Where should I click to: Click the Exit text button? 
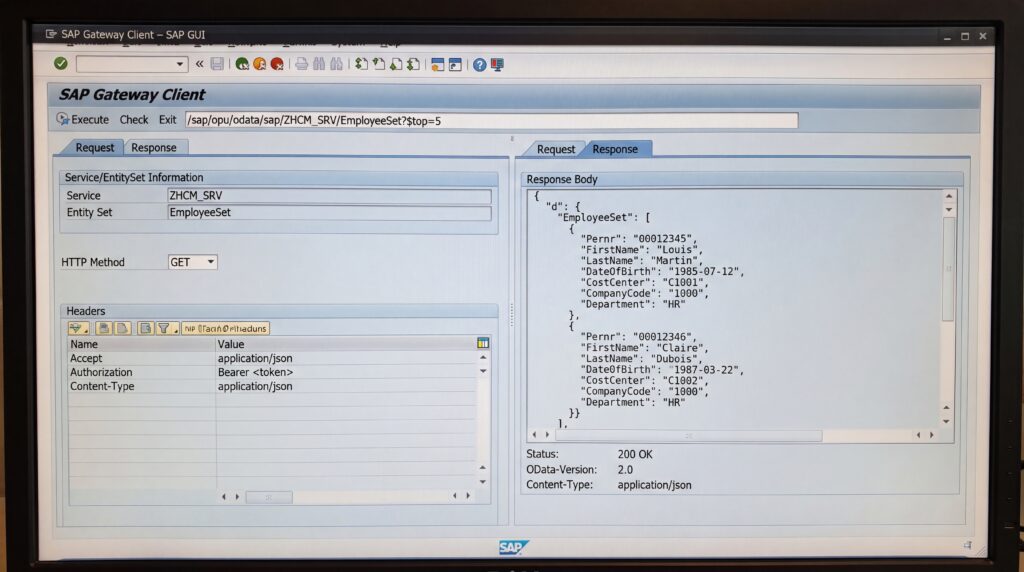[x=167, y=119]
